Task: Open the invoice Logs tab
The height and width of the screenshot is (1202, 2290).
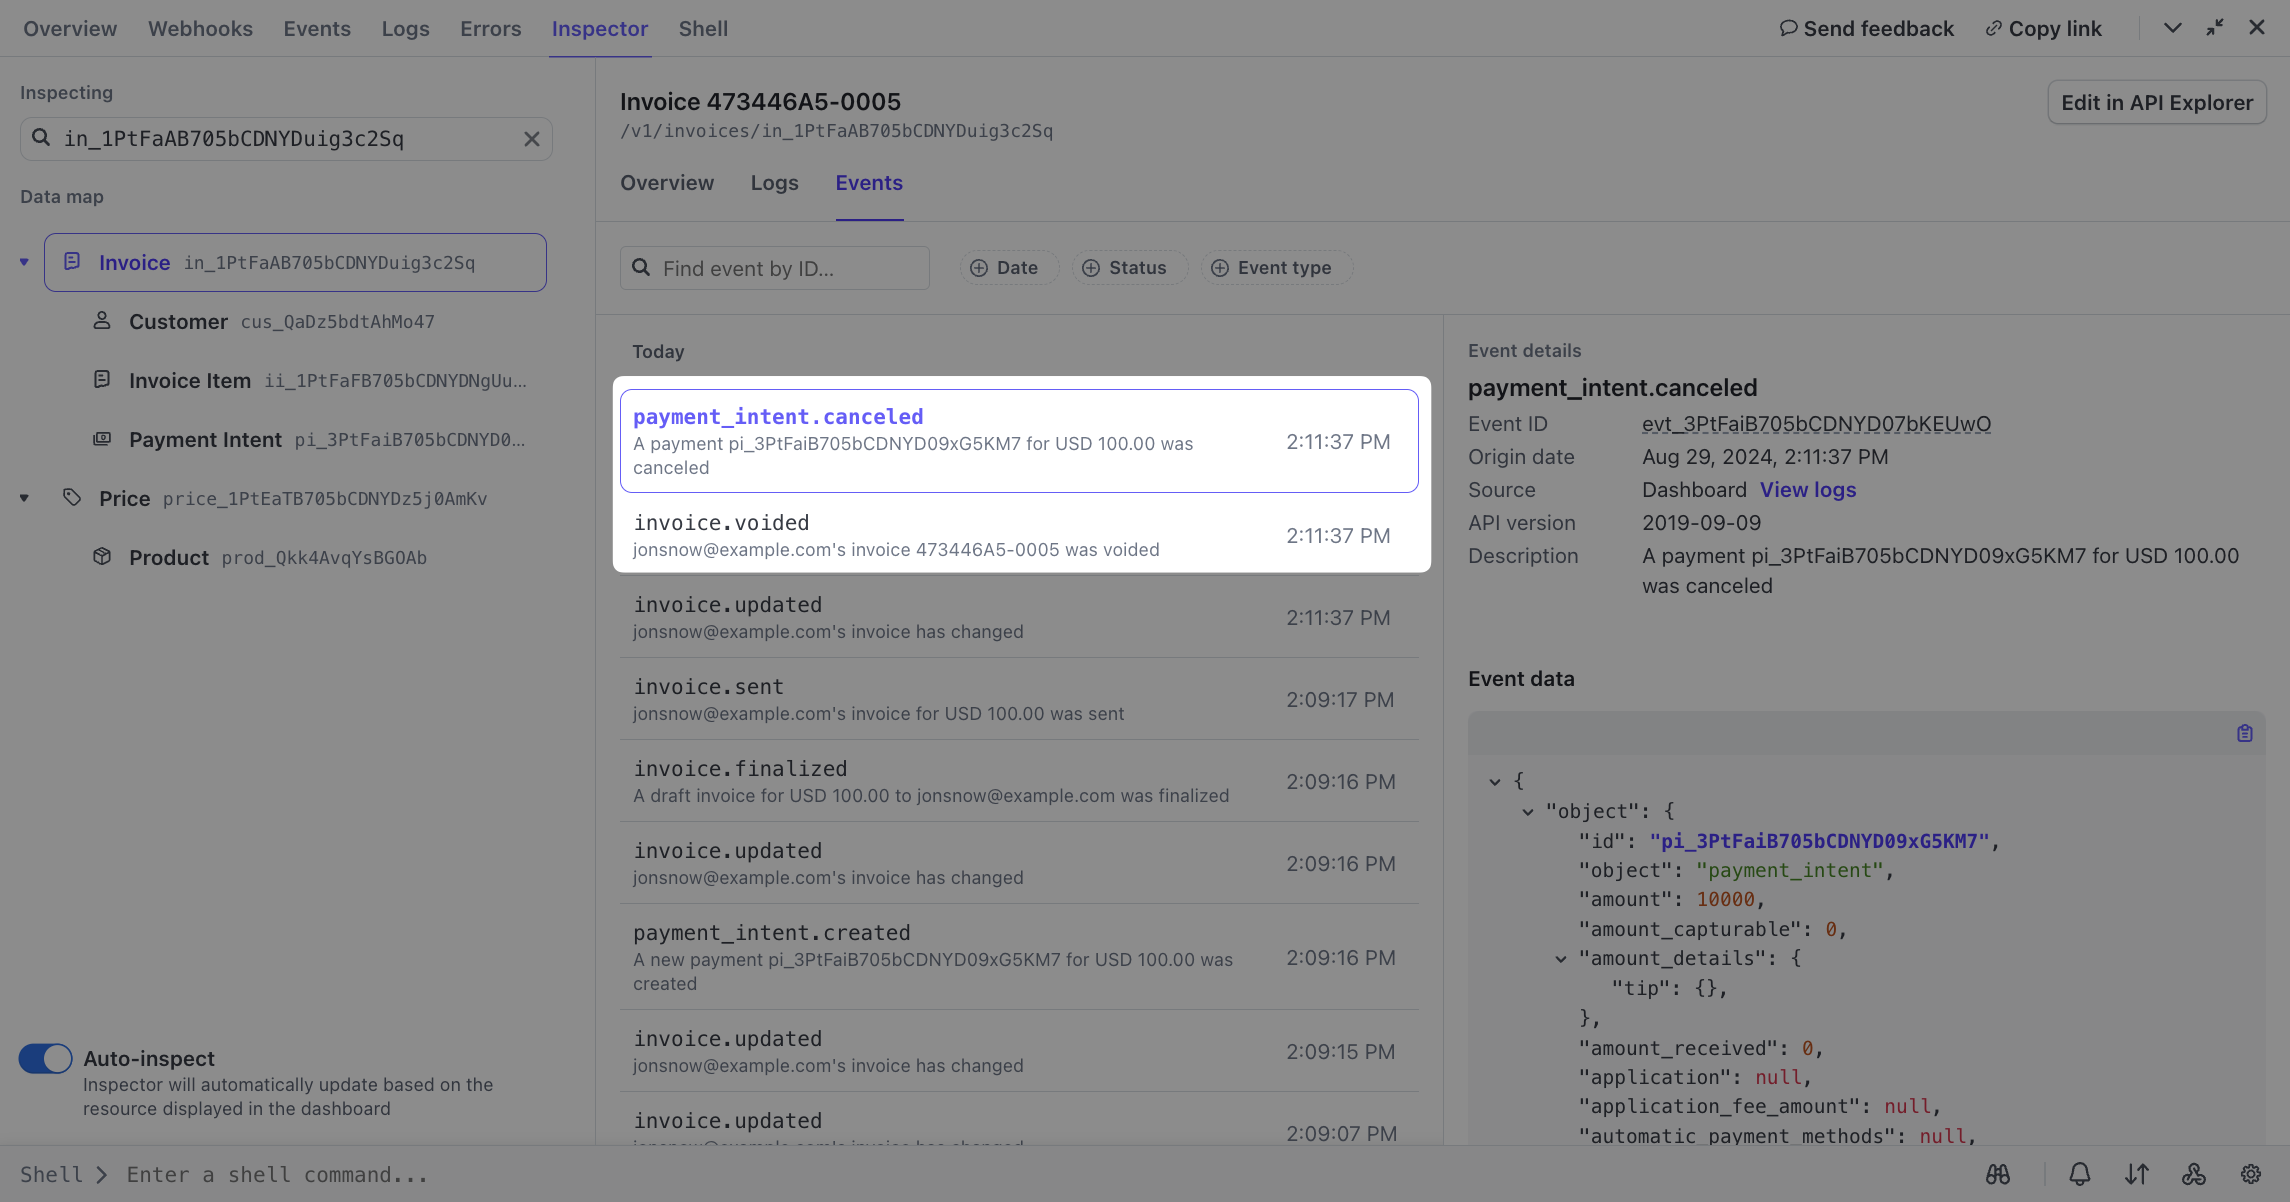Action: point(774,183)
